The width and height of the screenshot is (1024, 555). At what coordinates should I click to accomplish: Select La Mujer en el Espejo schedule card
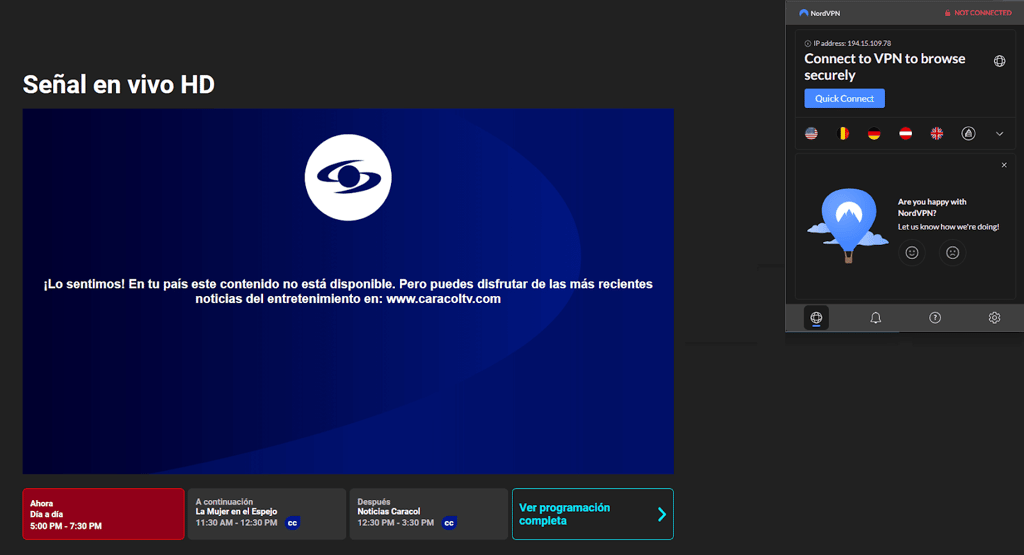(266, 514)
